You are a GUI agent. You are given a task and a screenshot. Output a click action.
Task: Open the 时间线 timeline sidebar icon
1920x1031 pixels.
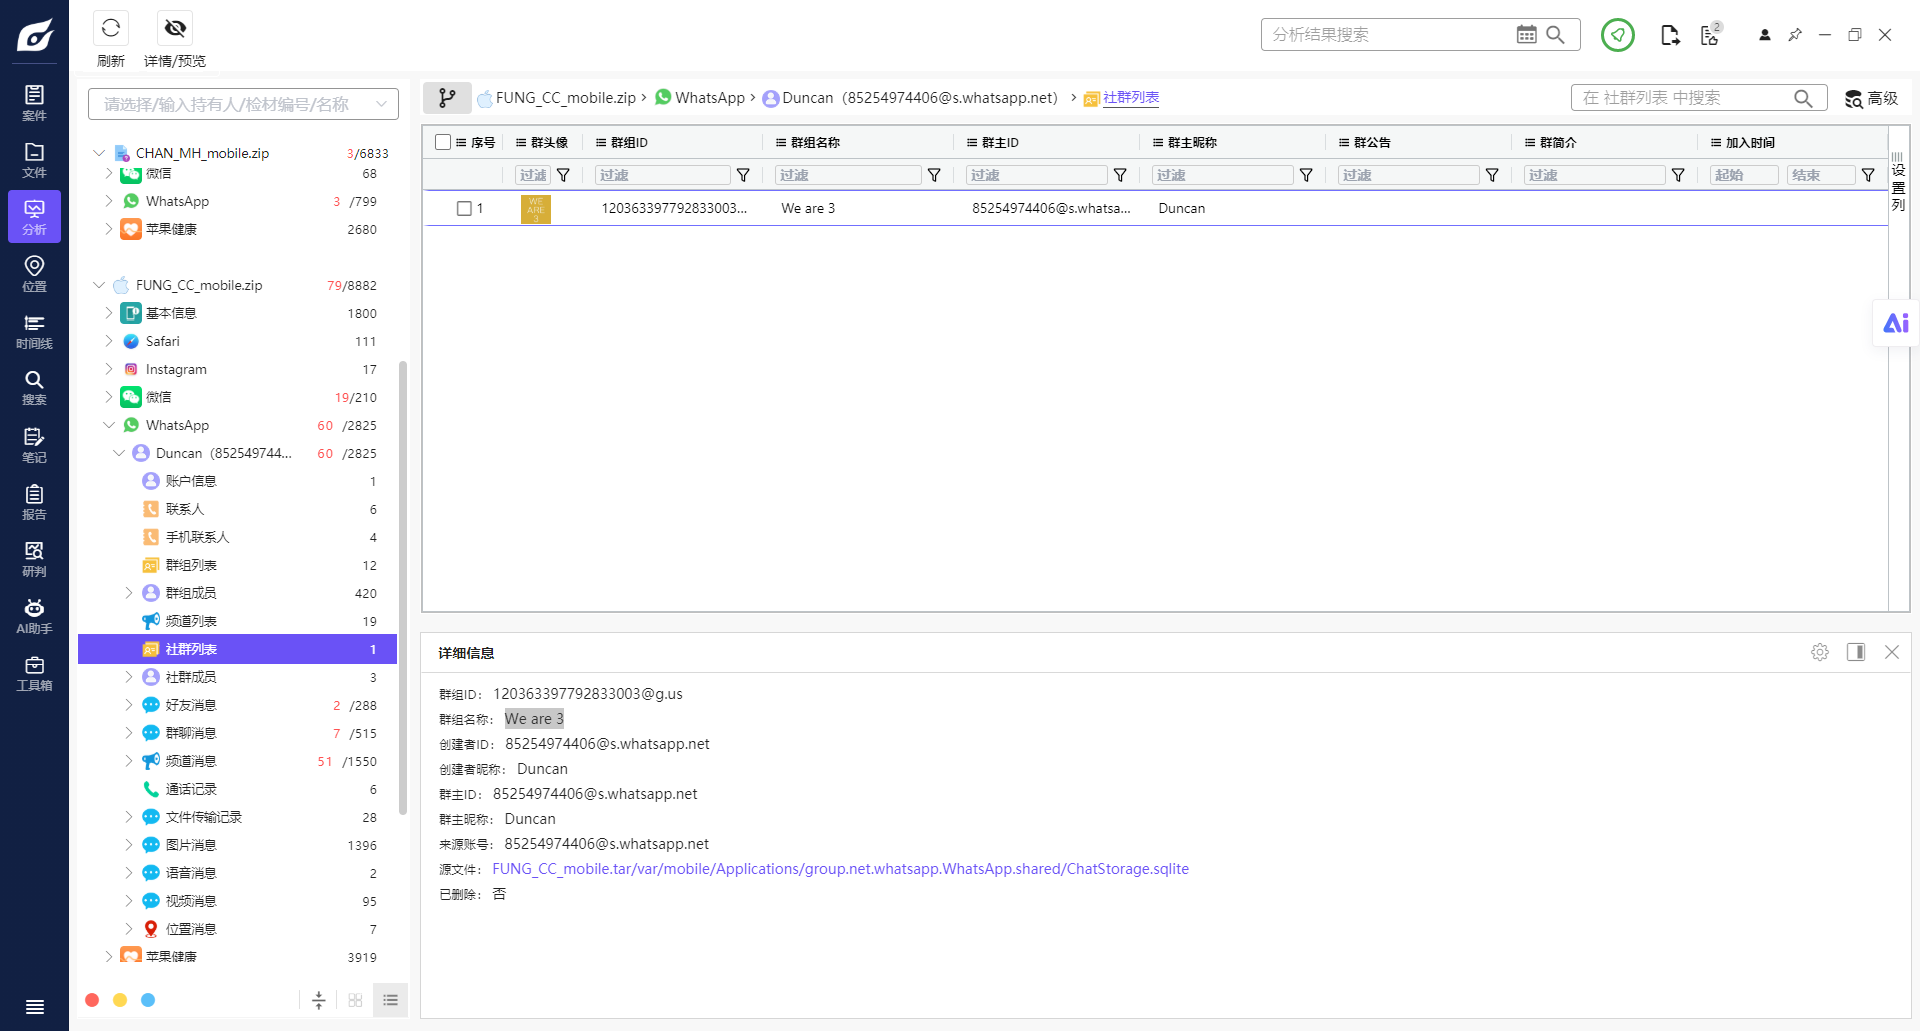pyautogui.click(x=34, y=330)
